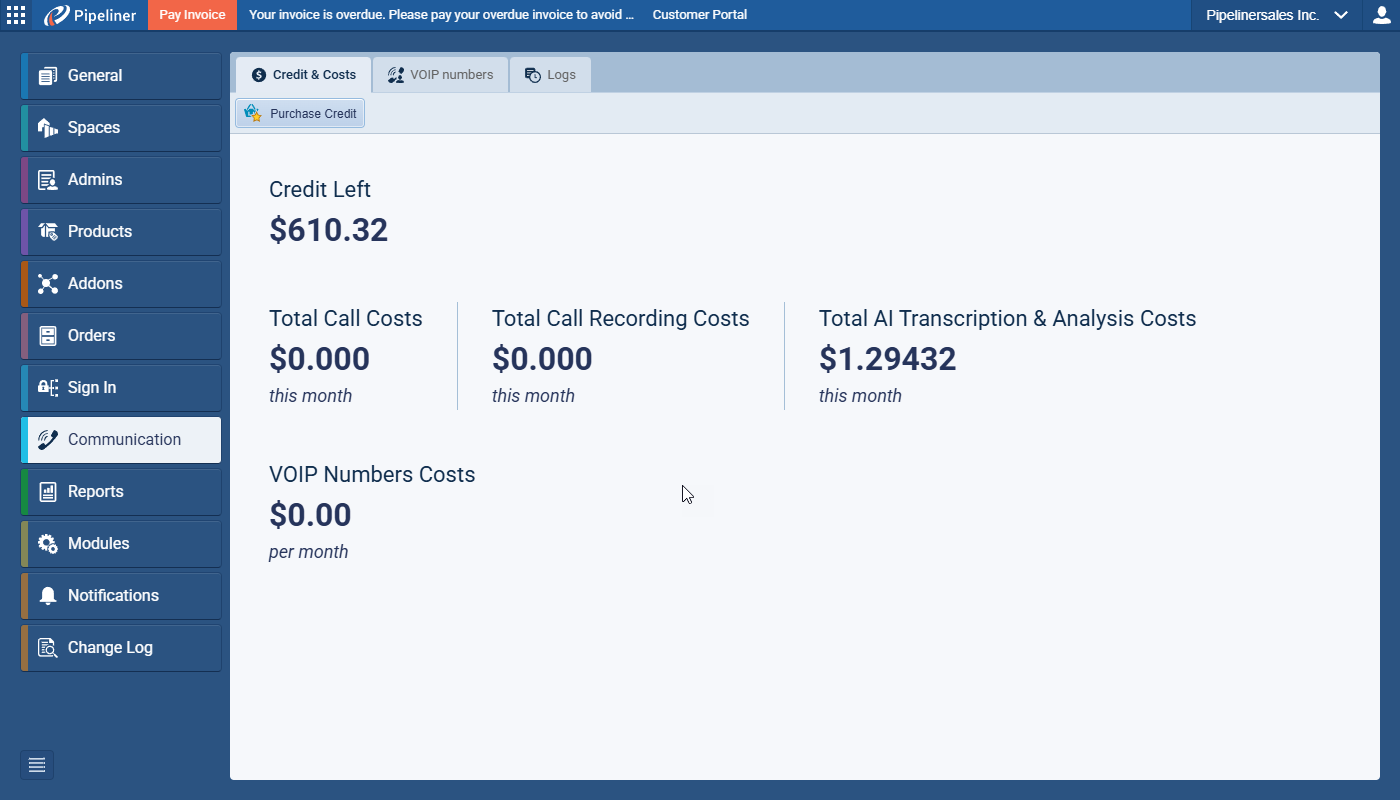1400x800 pixels.
Task: Collapse the sidebar with hamburger button
Action: pyautogui.click(x=37, y=765)
